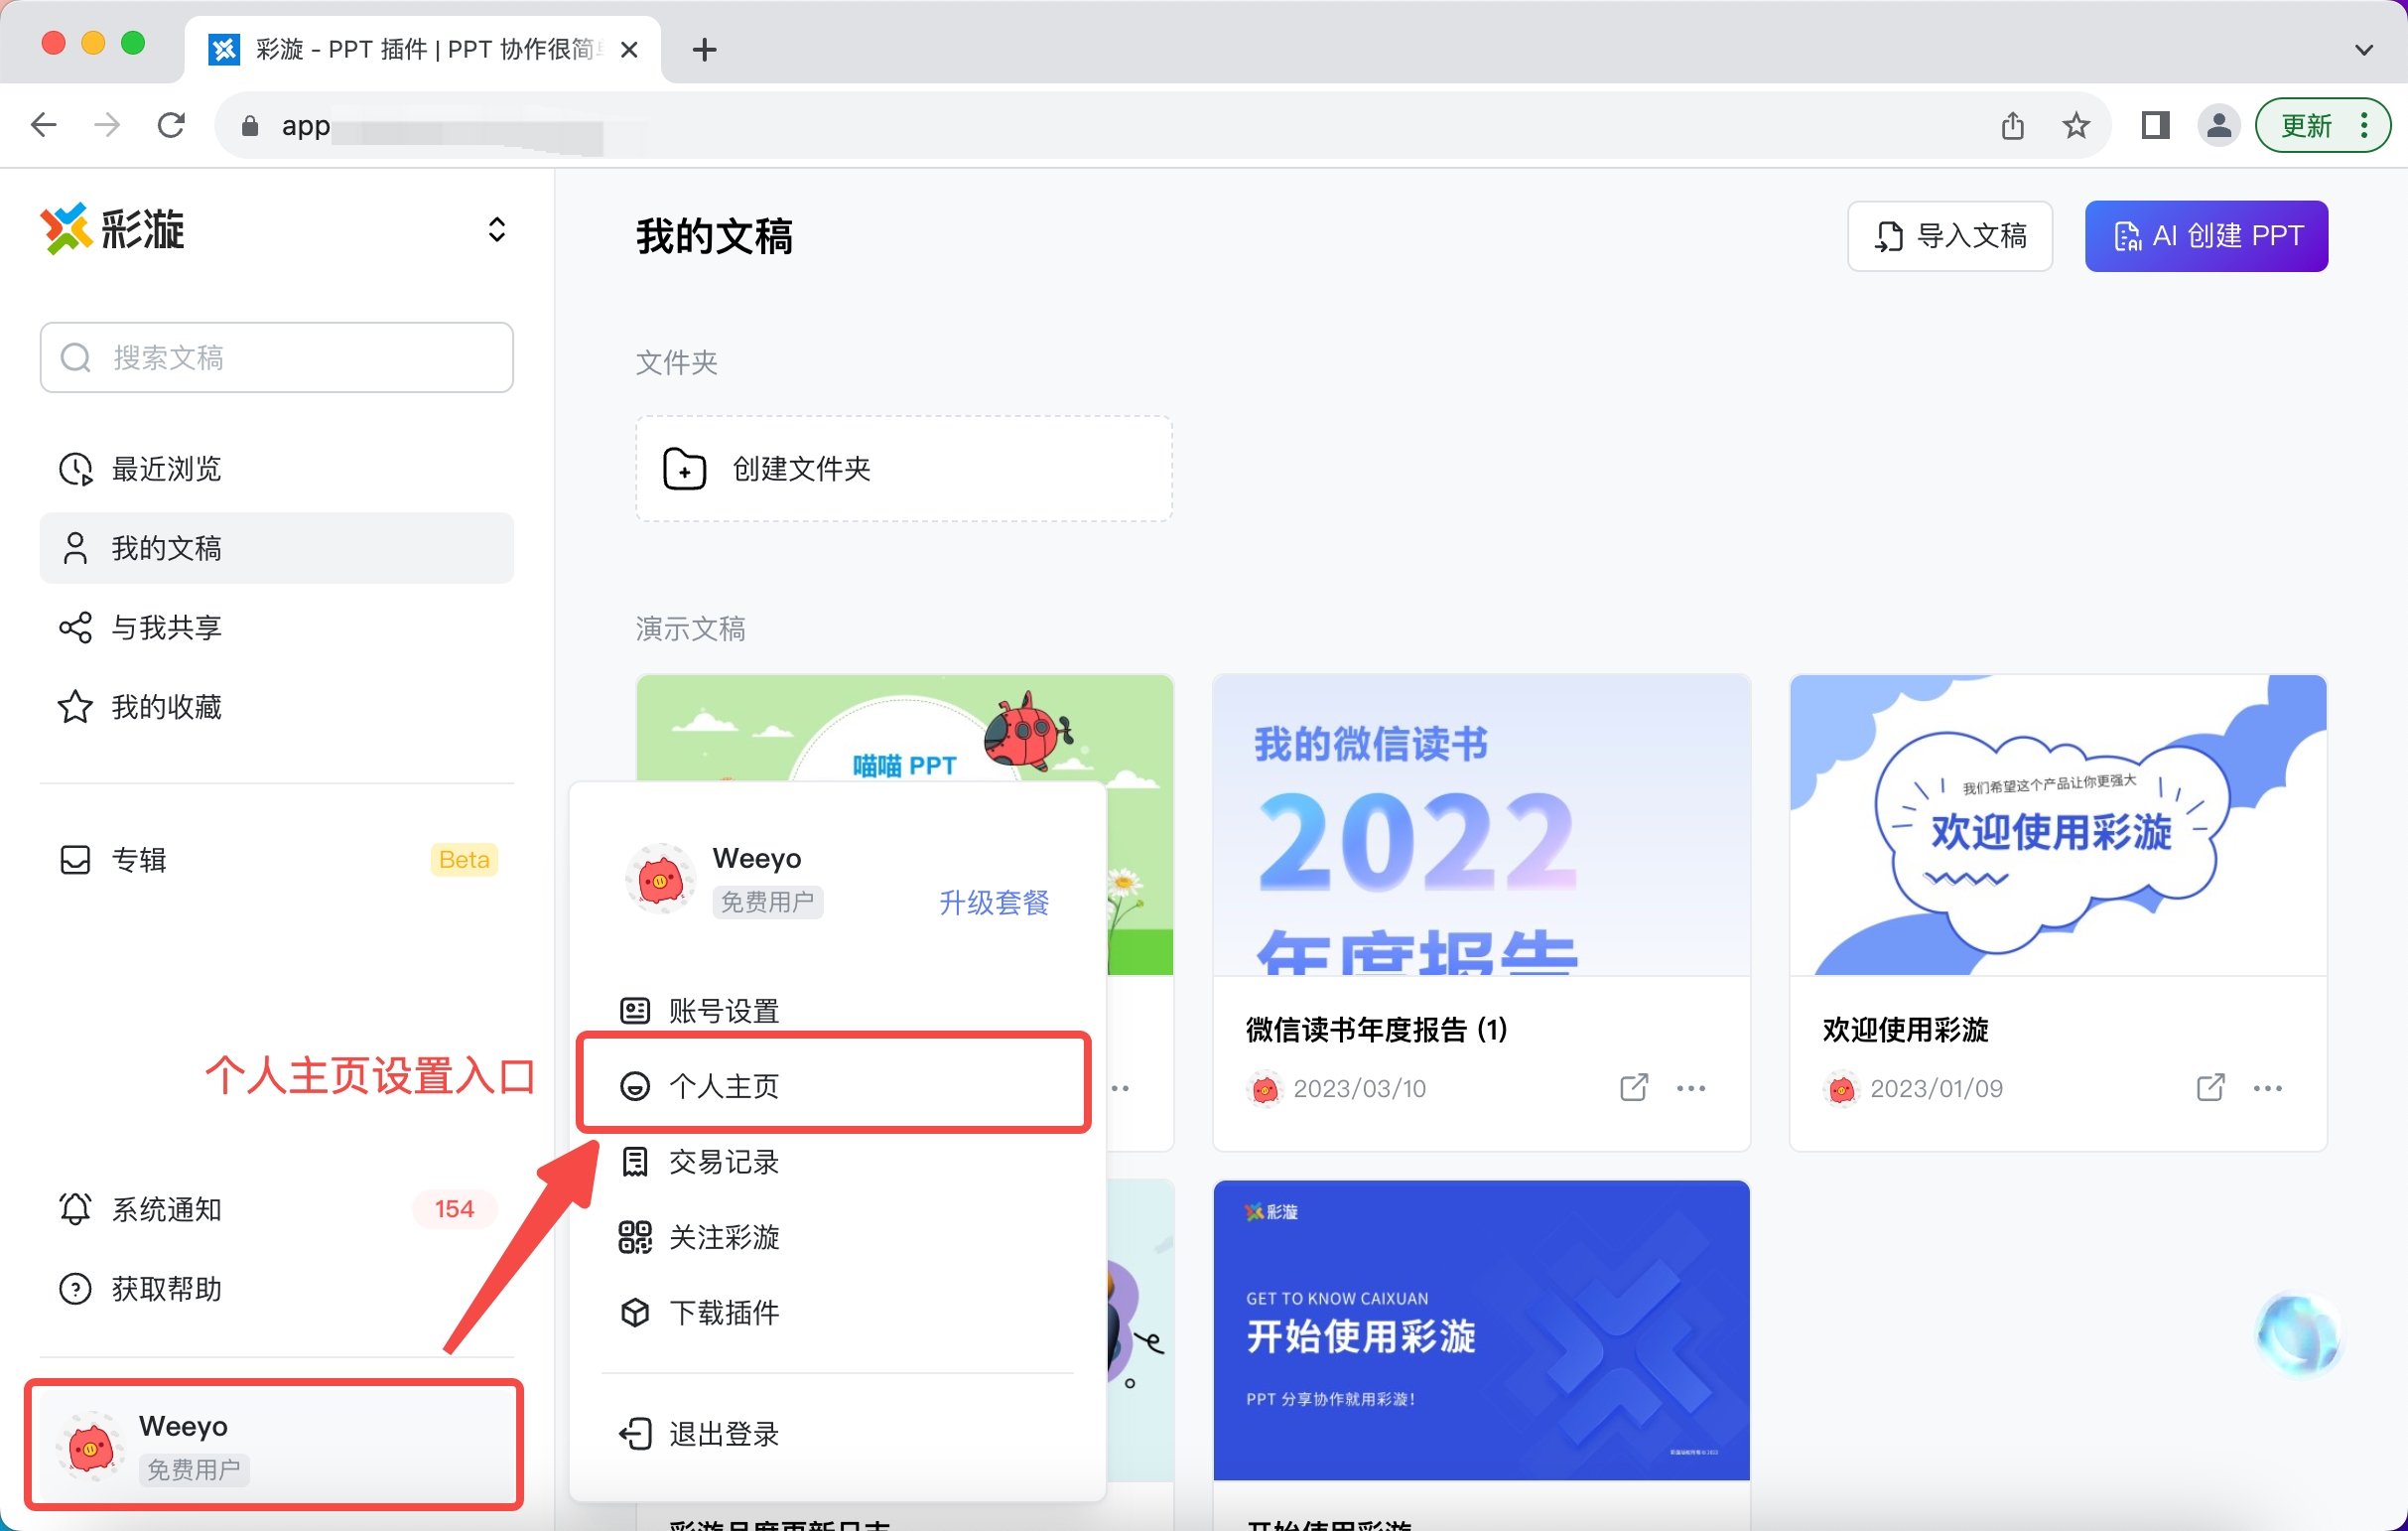
Task: Click the 154 notification count badge
Action: point(454,1209)
